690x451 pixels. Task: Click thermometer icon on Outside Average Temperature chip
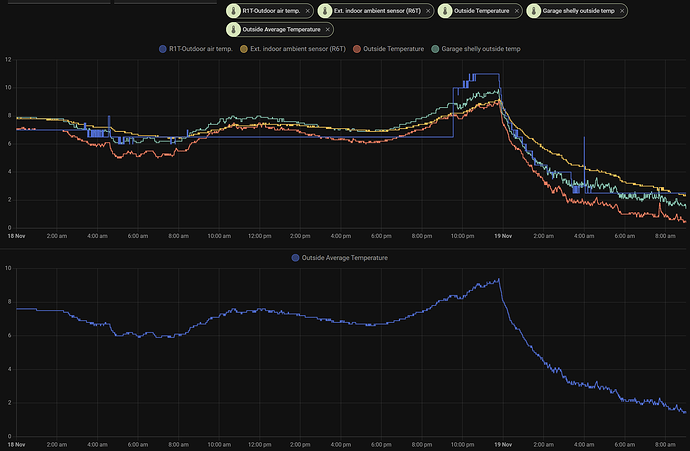click(233, 28)
